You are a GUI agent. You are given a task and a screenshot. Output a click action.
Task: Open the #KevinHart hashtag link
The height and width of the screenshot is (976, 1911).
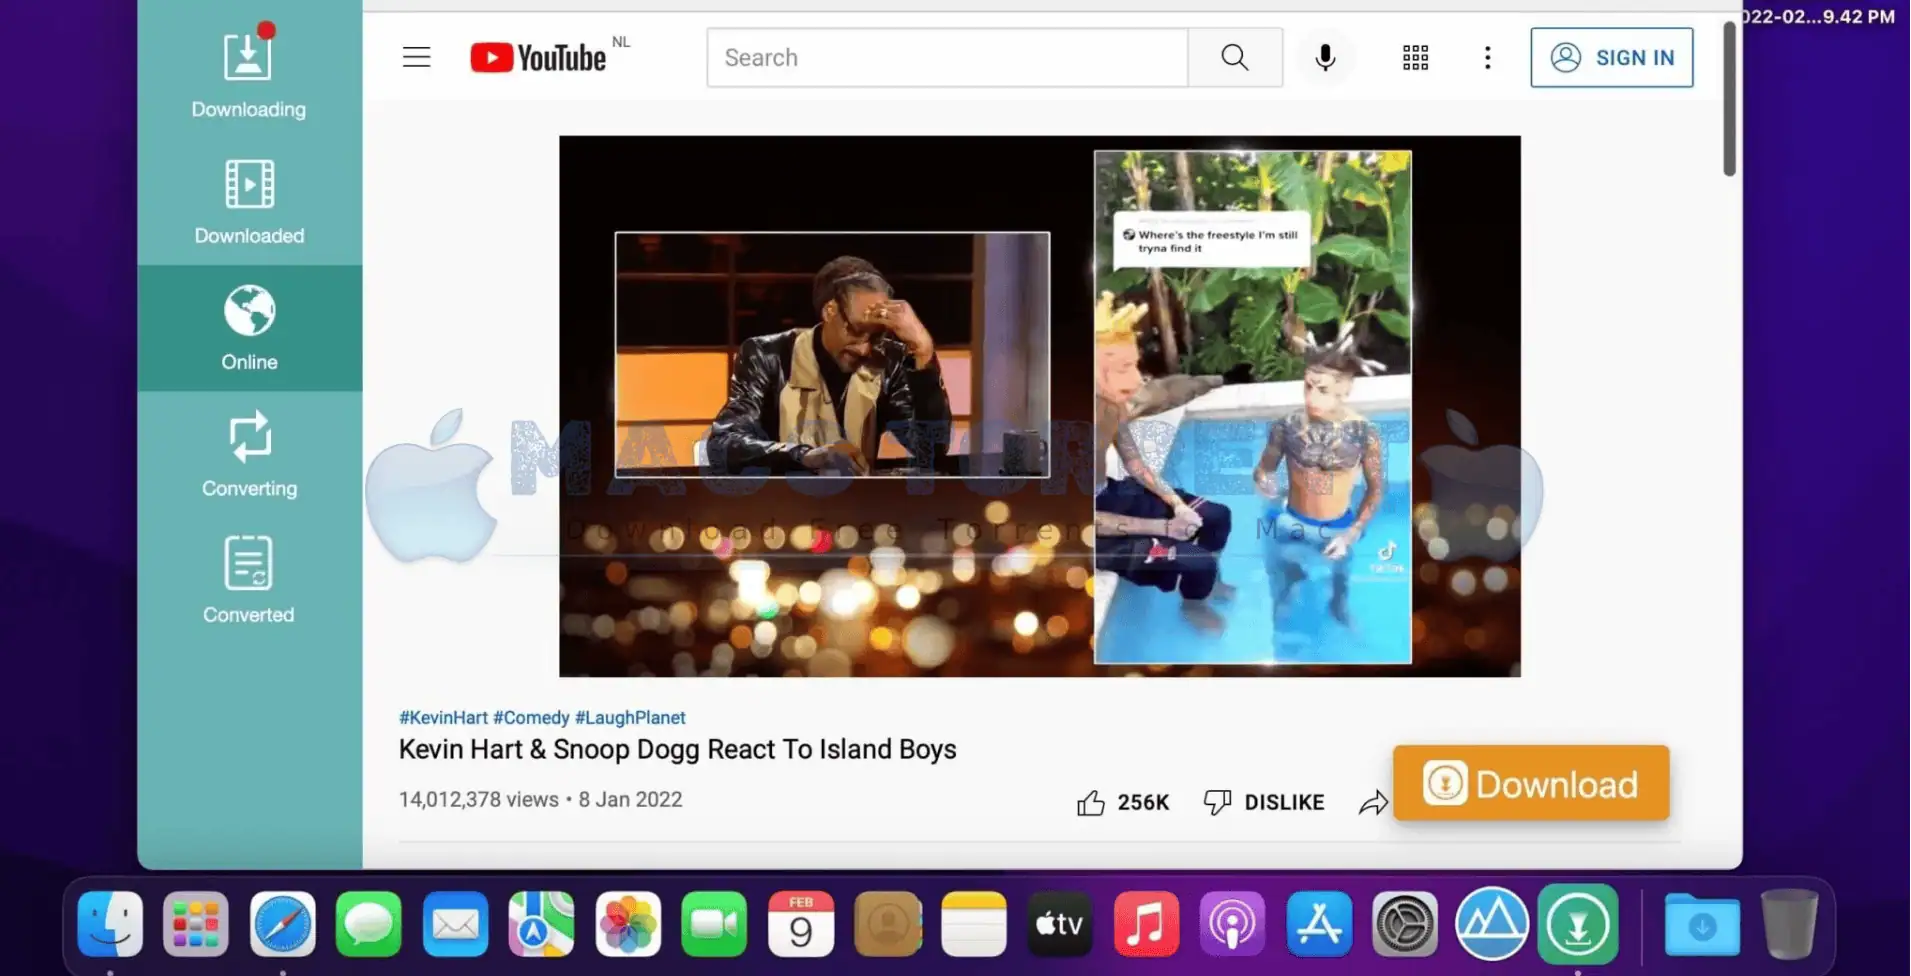click(443, 717)
